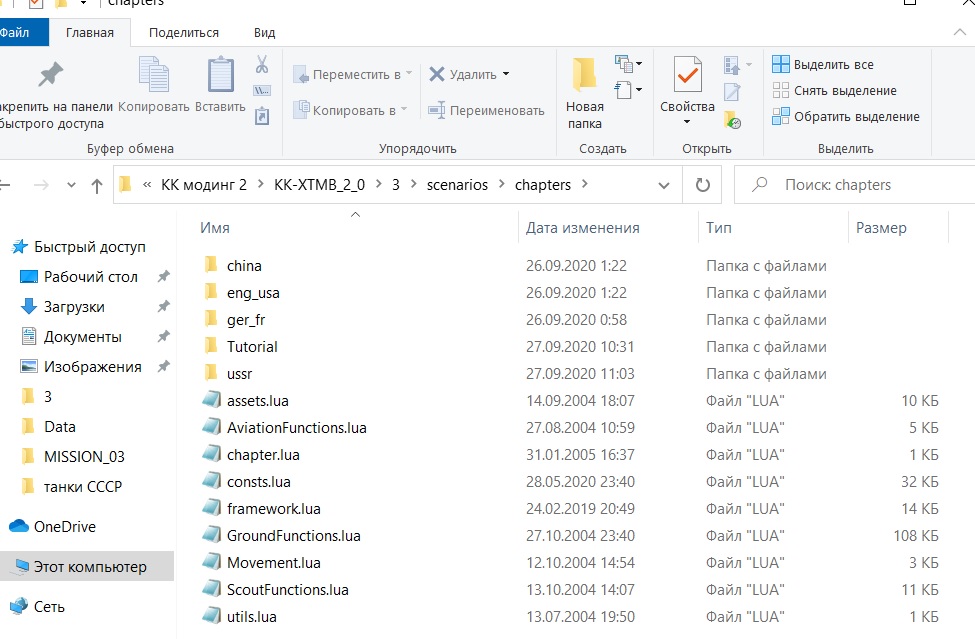
Task: Select the ScoutFunctions.lua file
Action: coord(287,589)
